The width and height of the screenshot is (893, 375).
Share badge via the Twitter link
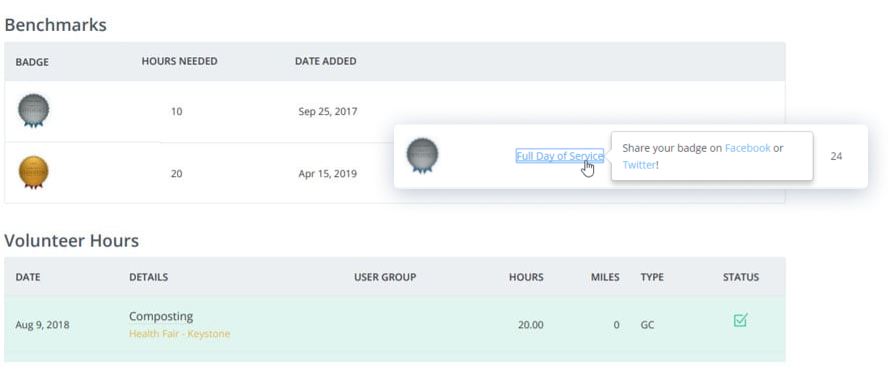click(639, 165)
